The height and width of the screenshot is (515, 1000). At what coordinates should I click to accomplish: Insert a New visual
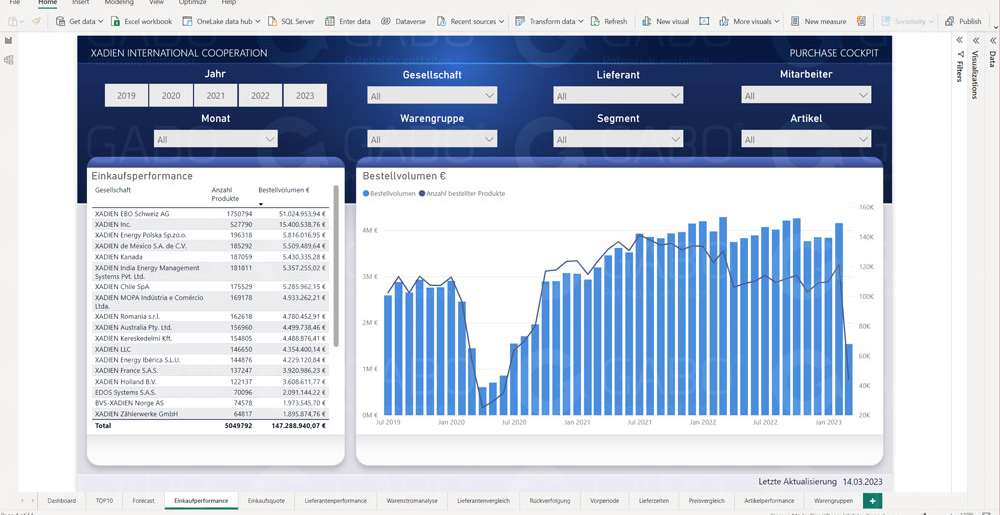point(665,21)
